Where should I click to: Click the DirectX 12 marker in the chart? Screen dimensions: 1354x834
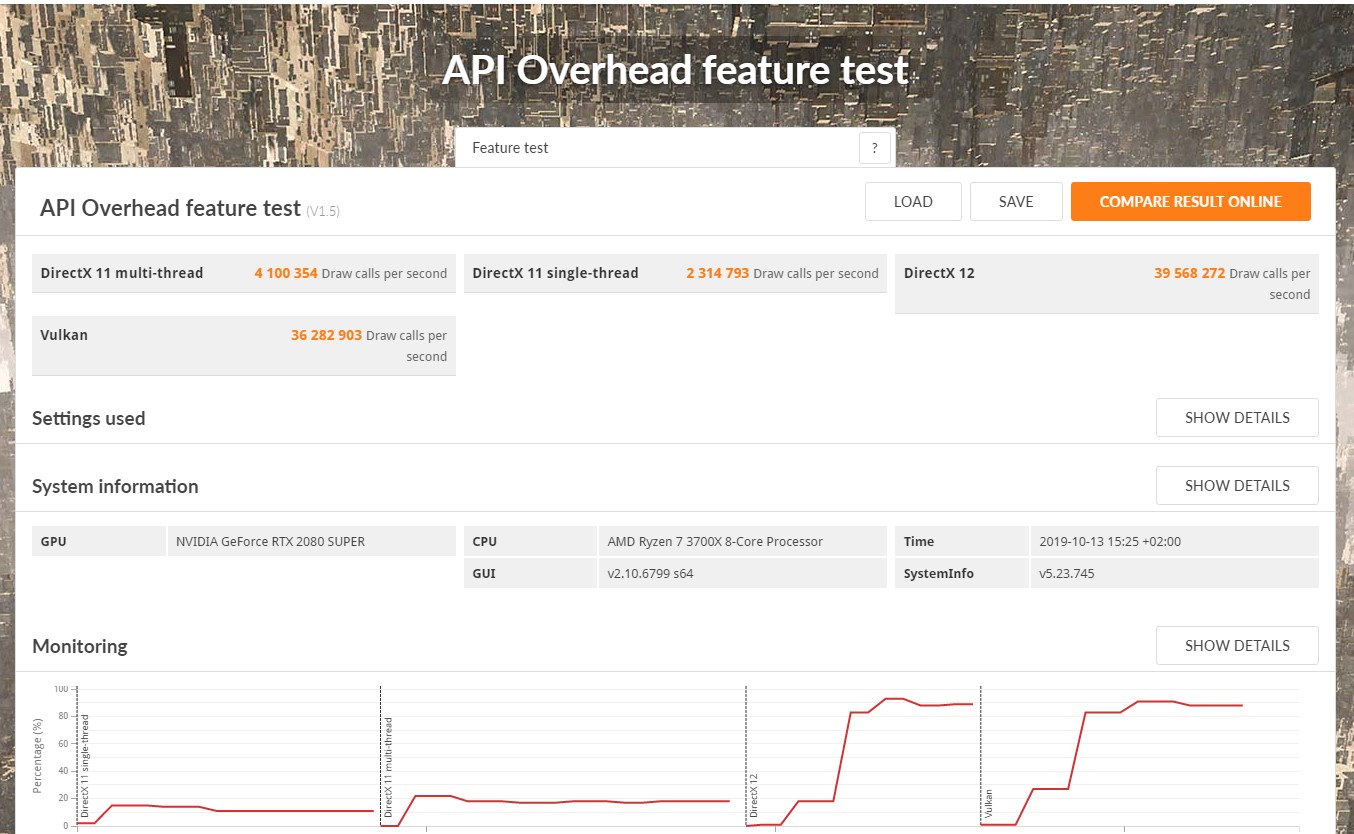[x=754, y=795]
